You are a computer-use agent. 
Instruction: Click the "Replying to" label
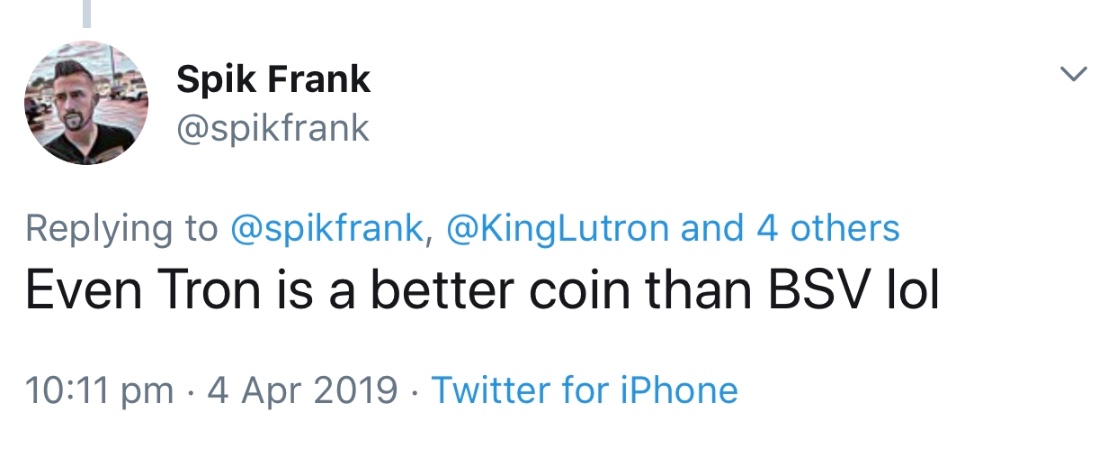tap(120, 229)
